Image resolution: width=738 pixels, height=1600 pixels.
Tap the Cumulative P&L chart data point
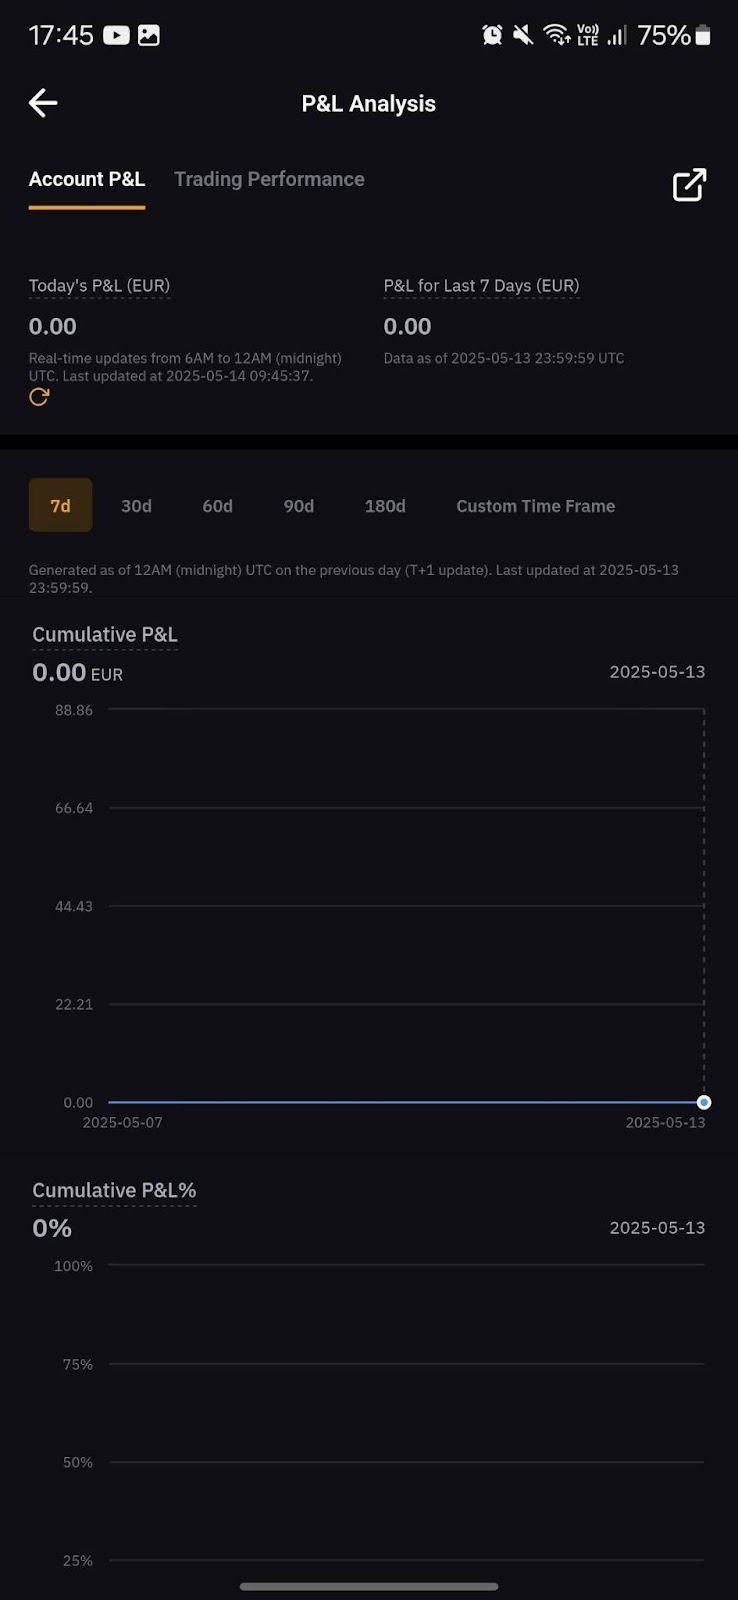(704, 1102)
